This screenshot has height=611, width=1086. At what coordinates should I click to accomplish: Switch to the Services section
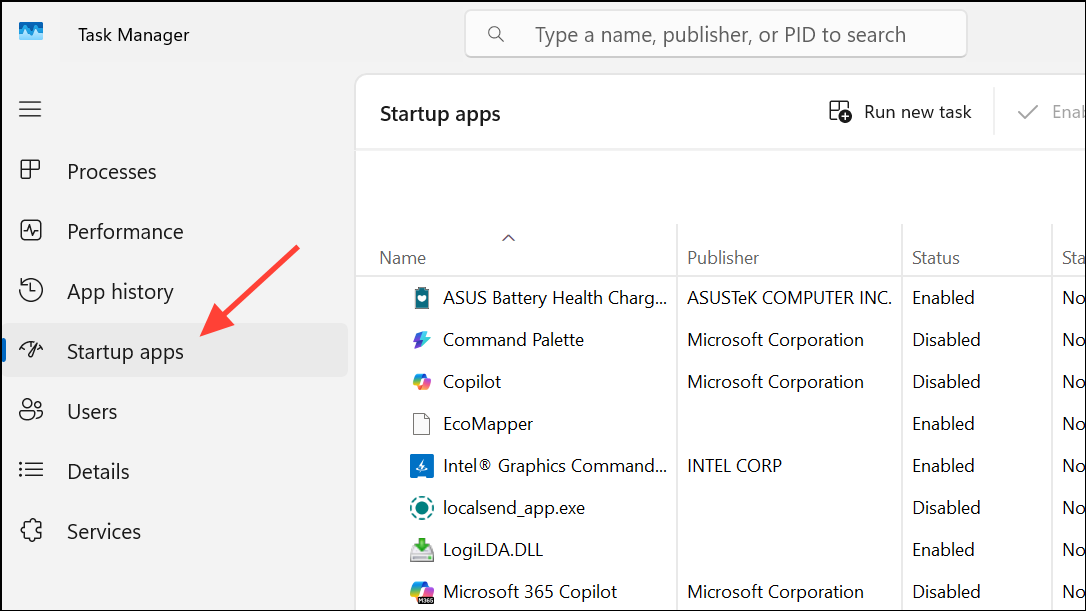click(103, 531)
